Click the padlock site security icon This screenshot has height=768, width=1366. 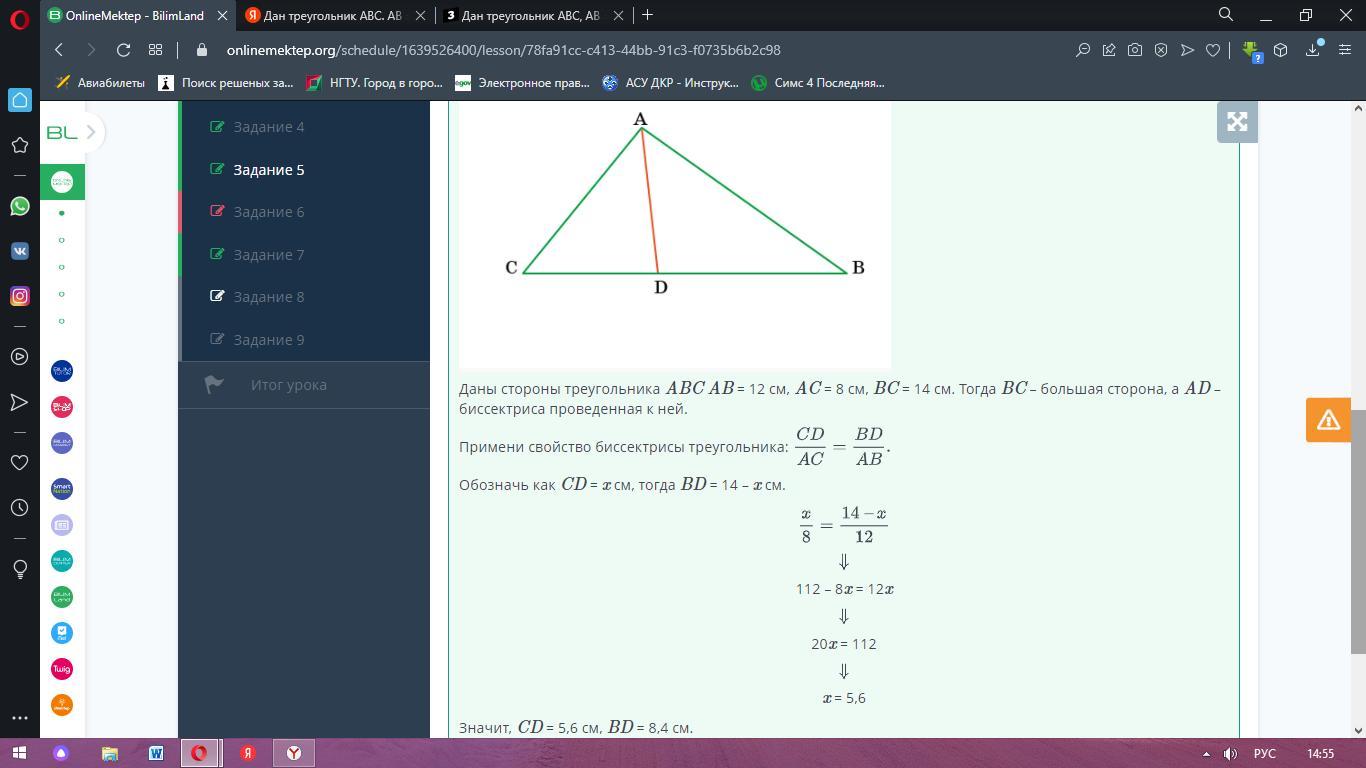pos(202,50)
